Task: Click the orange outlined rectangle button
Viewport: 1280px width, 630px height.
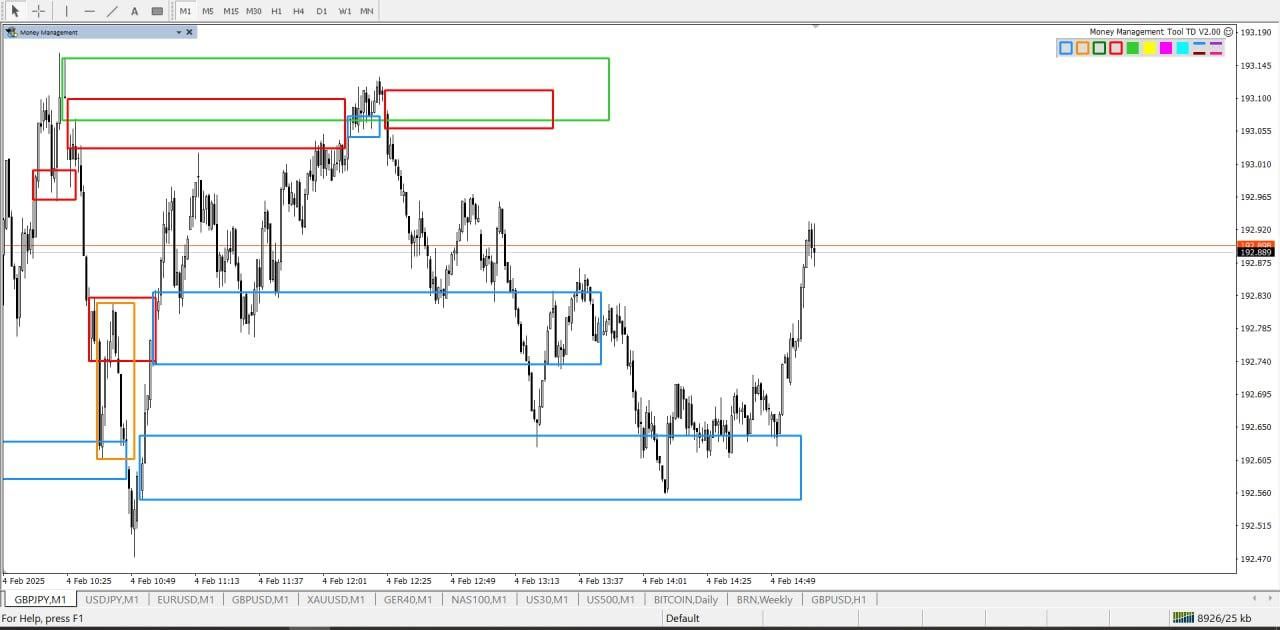Action: 1082,48
